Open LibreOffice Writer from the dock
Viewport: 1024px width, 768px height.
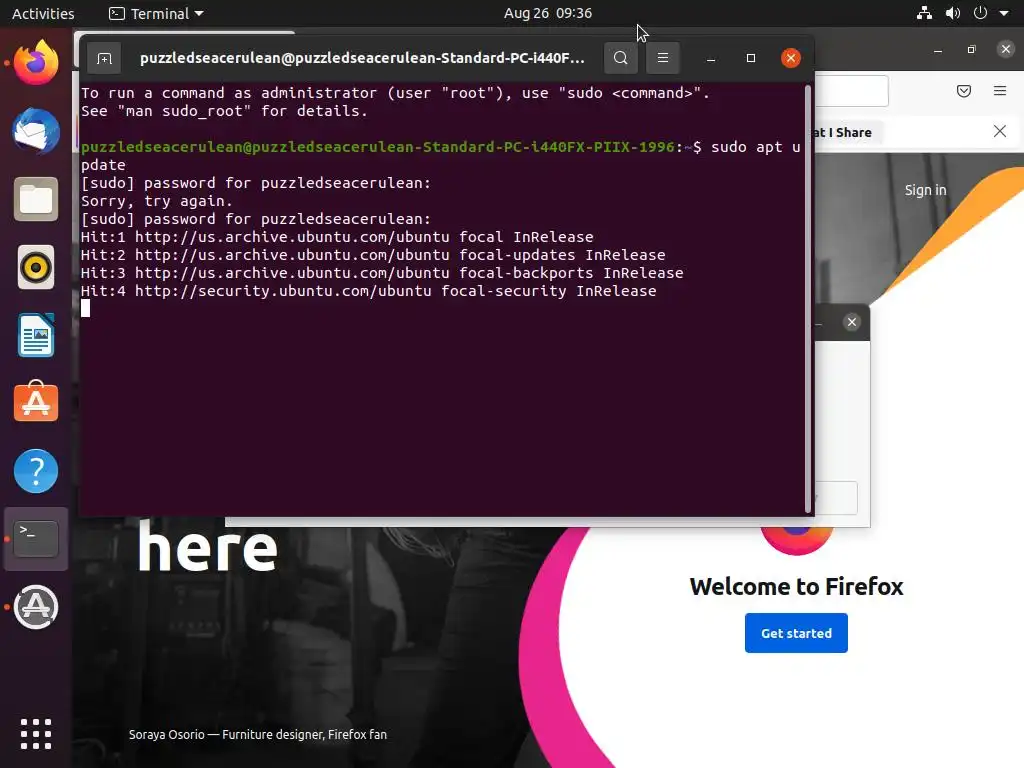(x=36, y=335)
